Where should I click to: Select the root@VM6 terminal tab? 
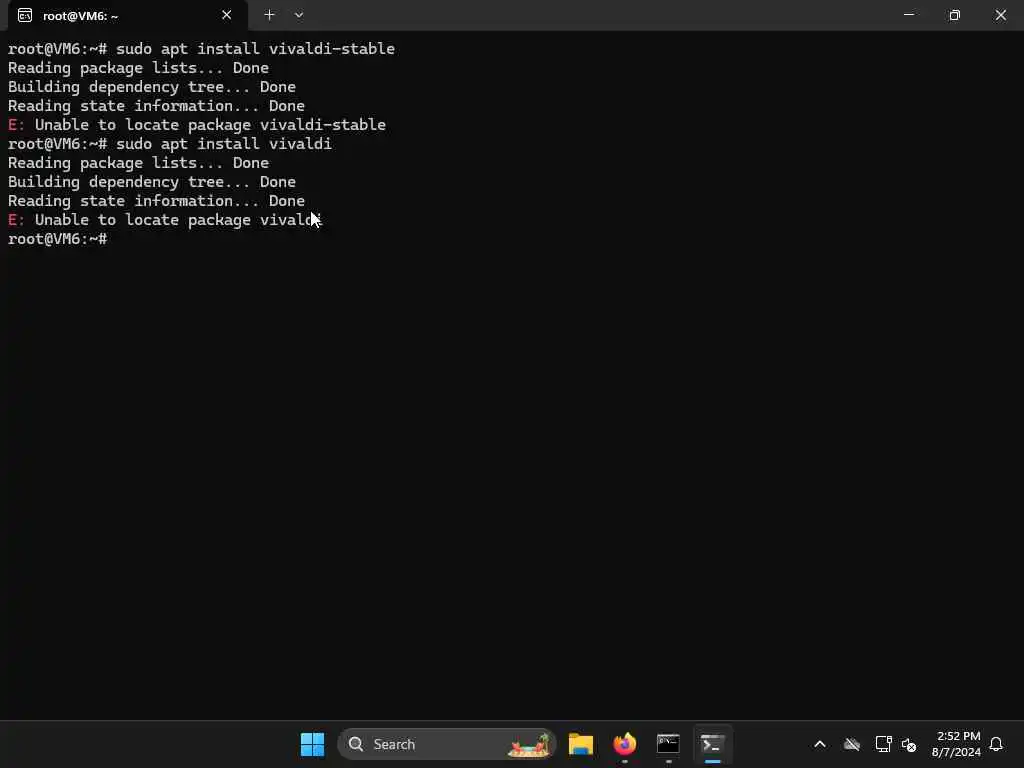127,16
